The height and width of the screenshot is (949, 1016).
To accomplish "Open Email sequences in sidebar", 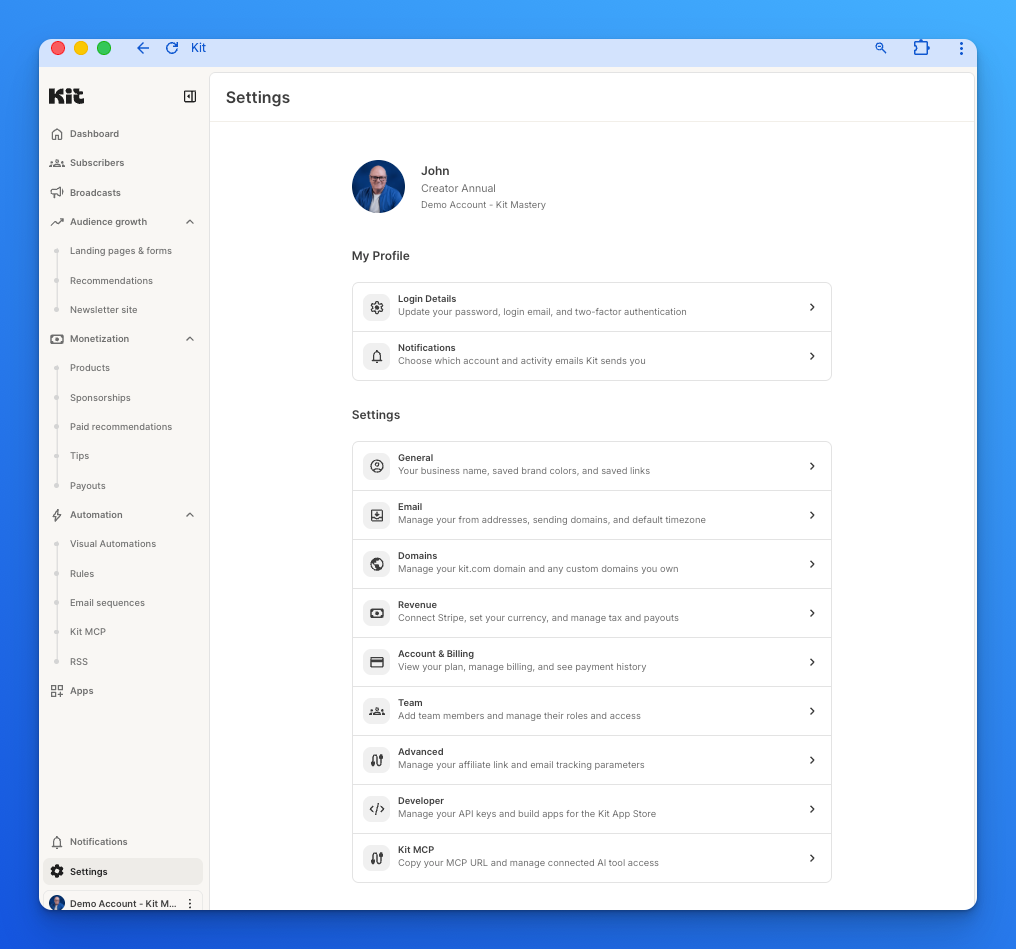I will tap(108, 603).
